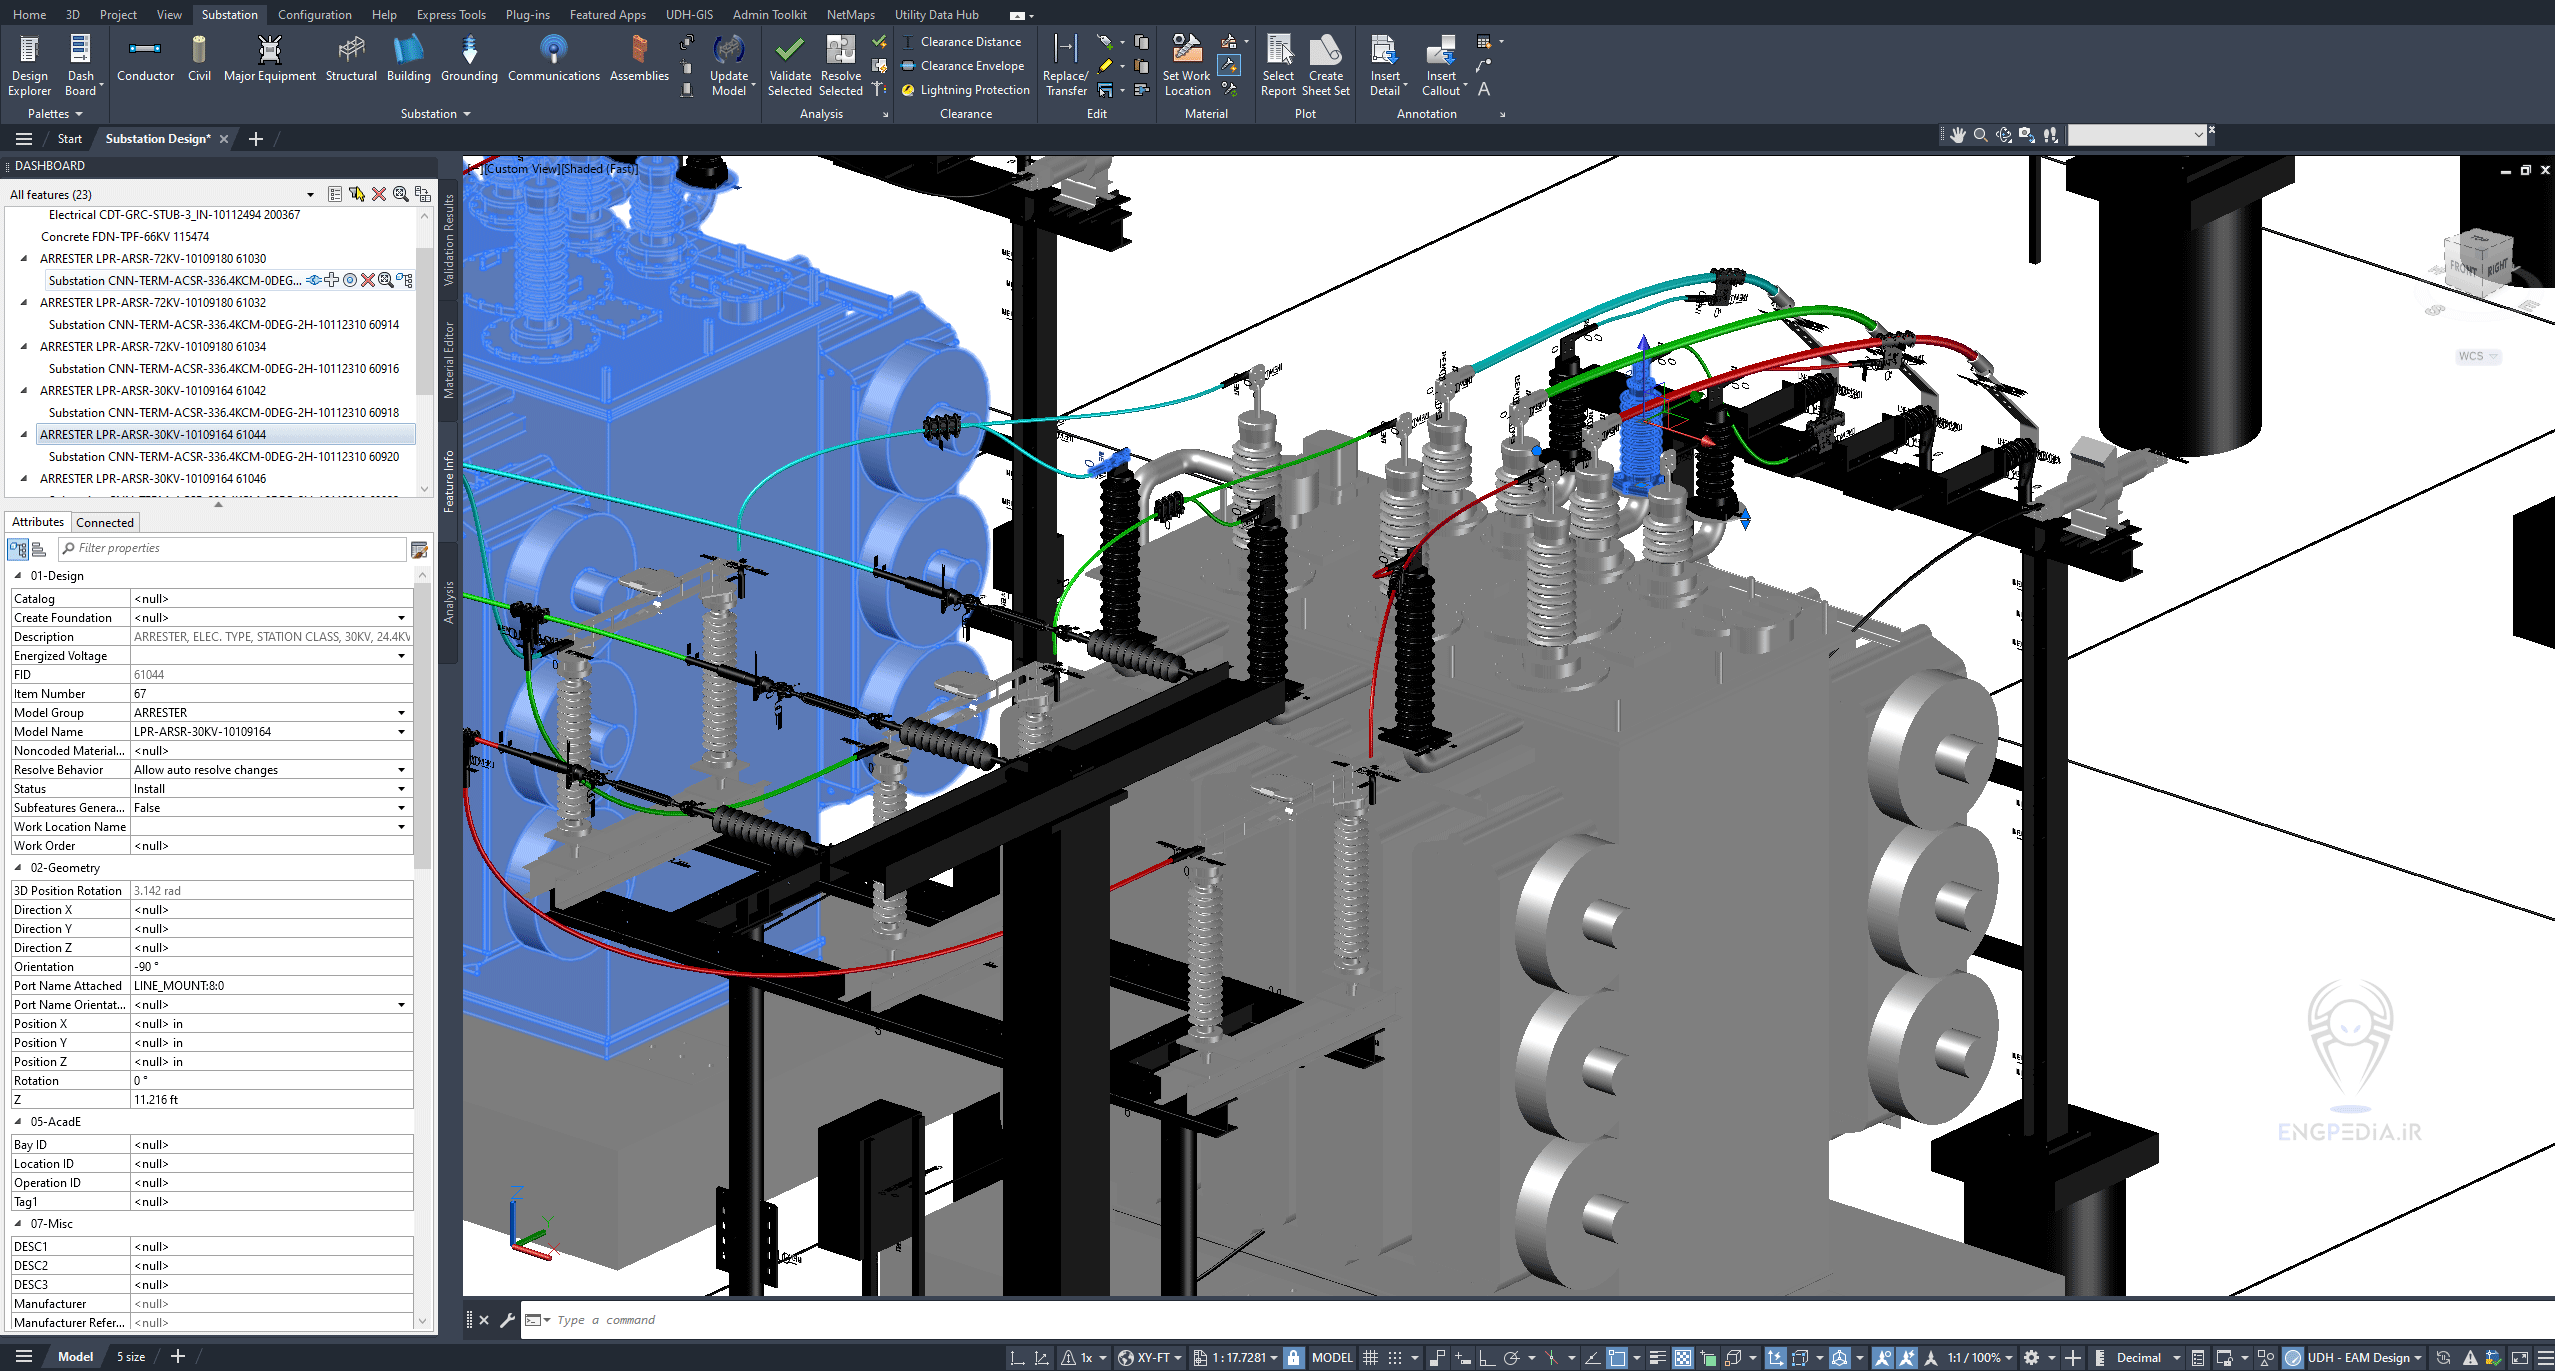Expand the Resolve Behavior dropdown

coord(402,769)
